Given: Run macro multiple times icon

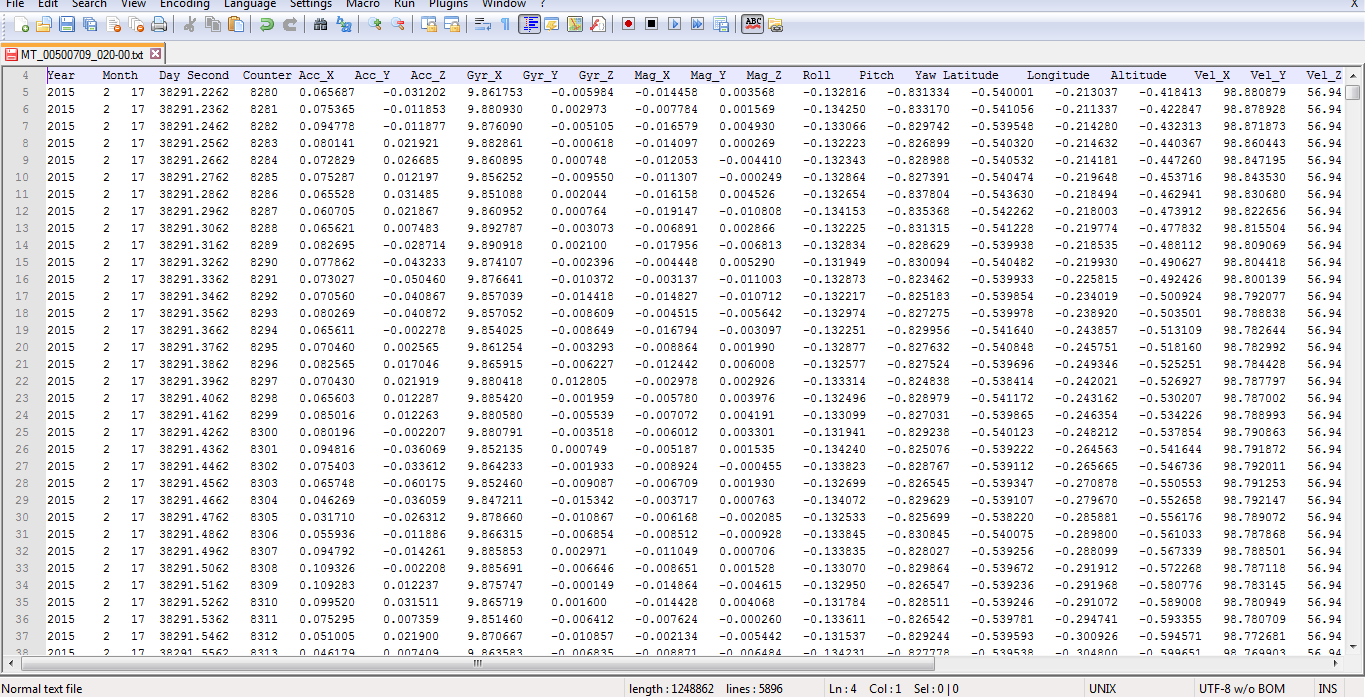Looking at the screenshot, I should point(697,24).
